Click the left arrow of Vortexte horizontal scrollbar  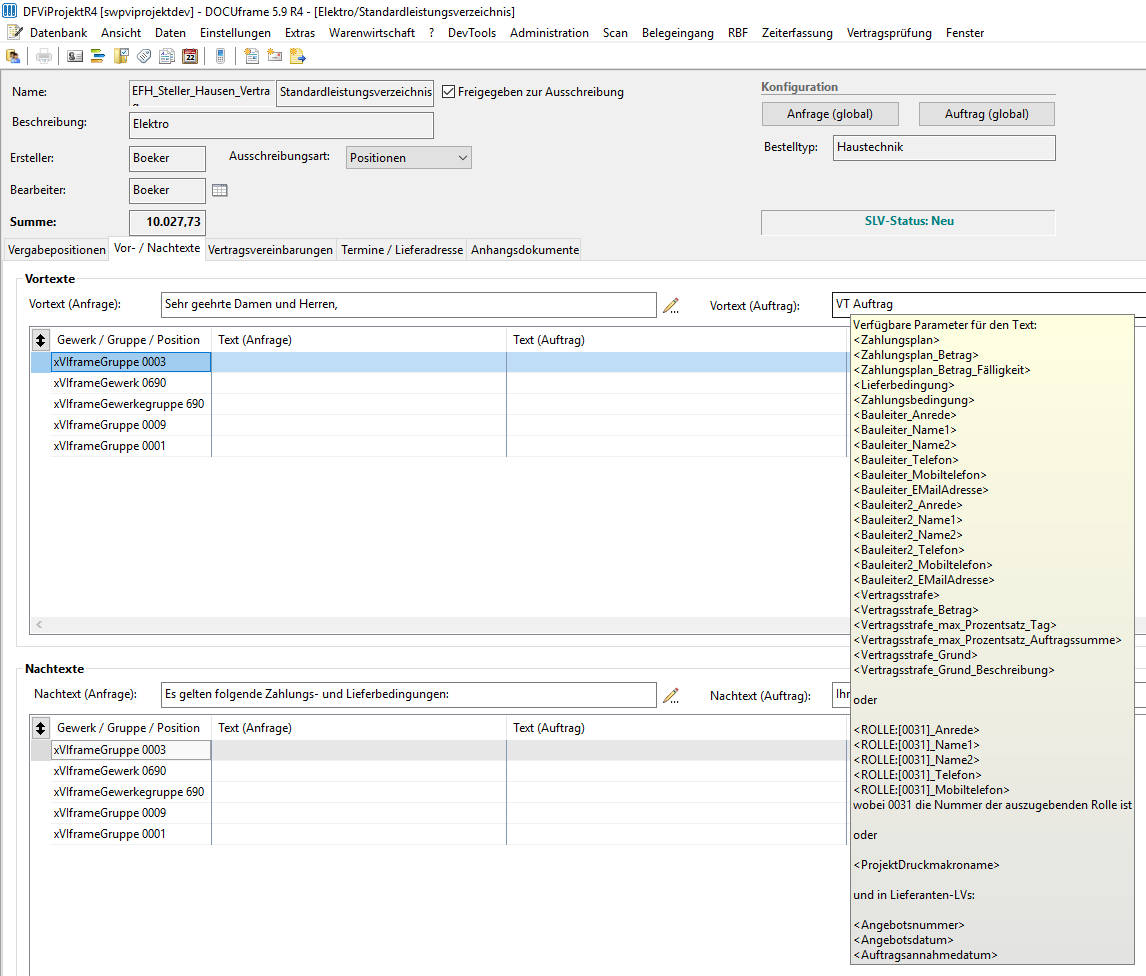click(x=39, y=625)
